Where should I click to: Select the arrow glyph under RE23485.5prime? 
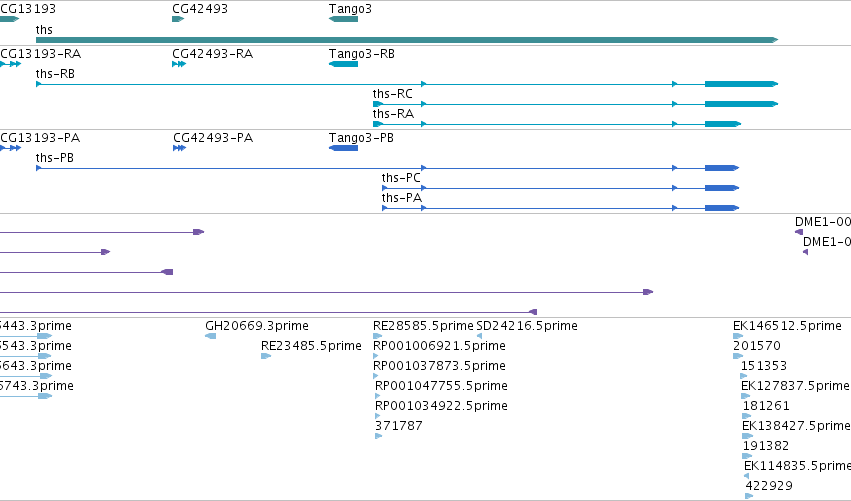coord(266,356)
